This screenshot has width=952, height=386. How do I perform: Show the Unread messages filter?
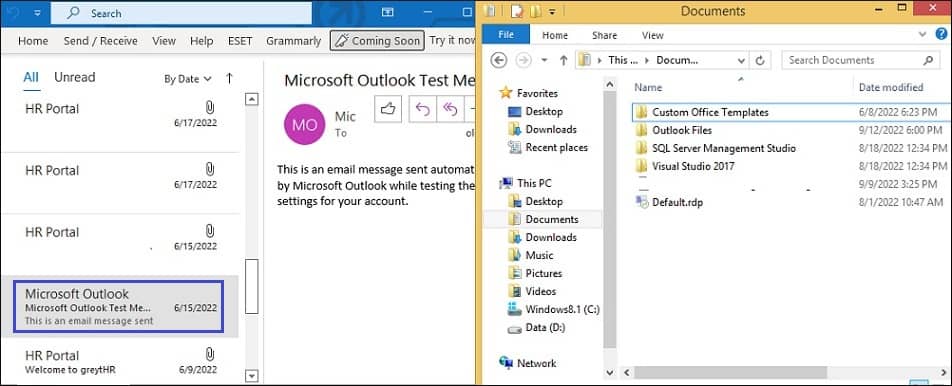click(x=75, y=77)
